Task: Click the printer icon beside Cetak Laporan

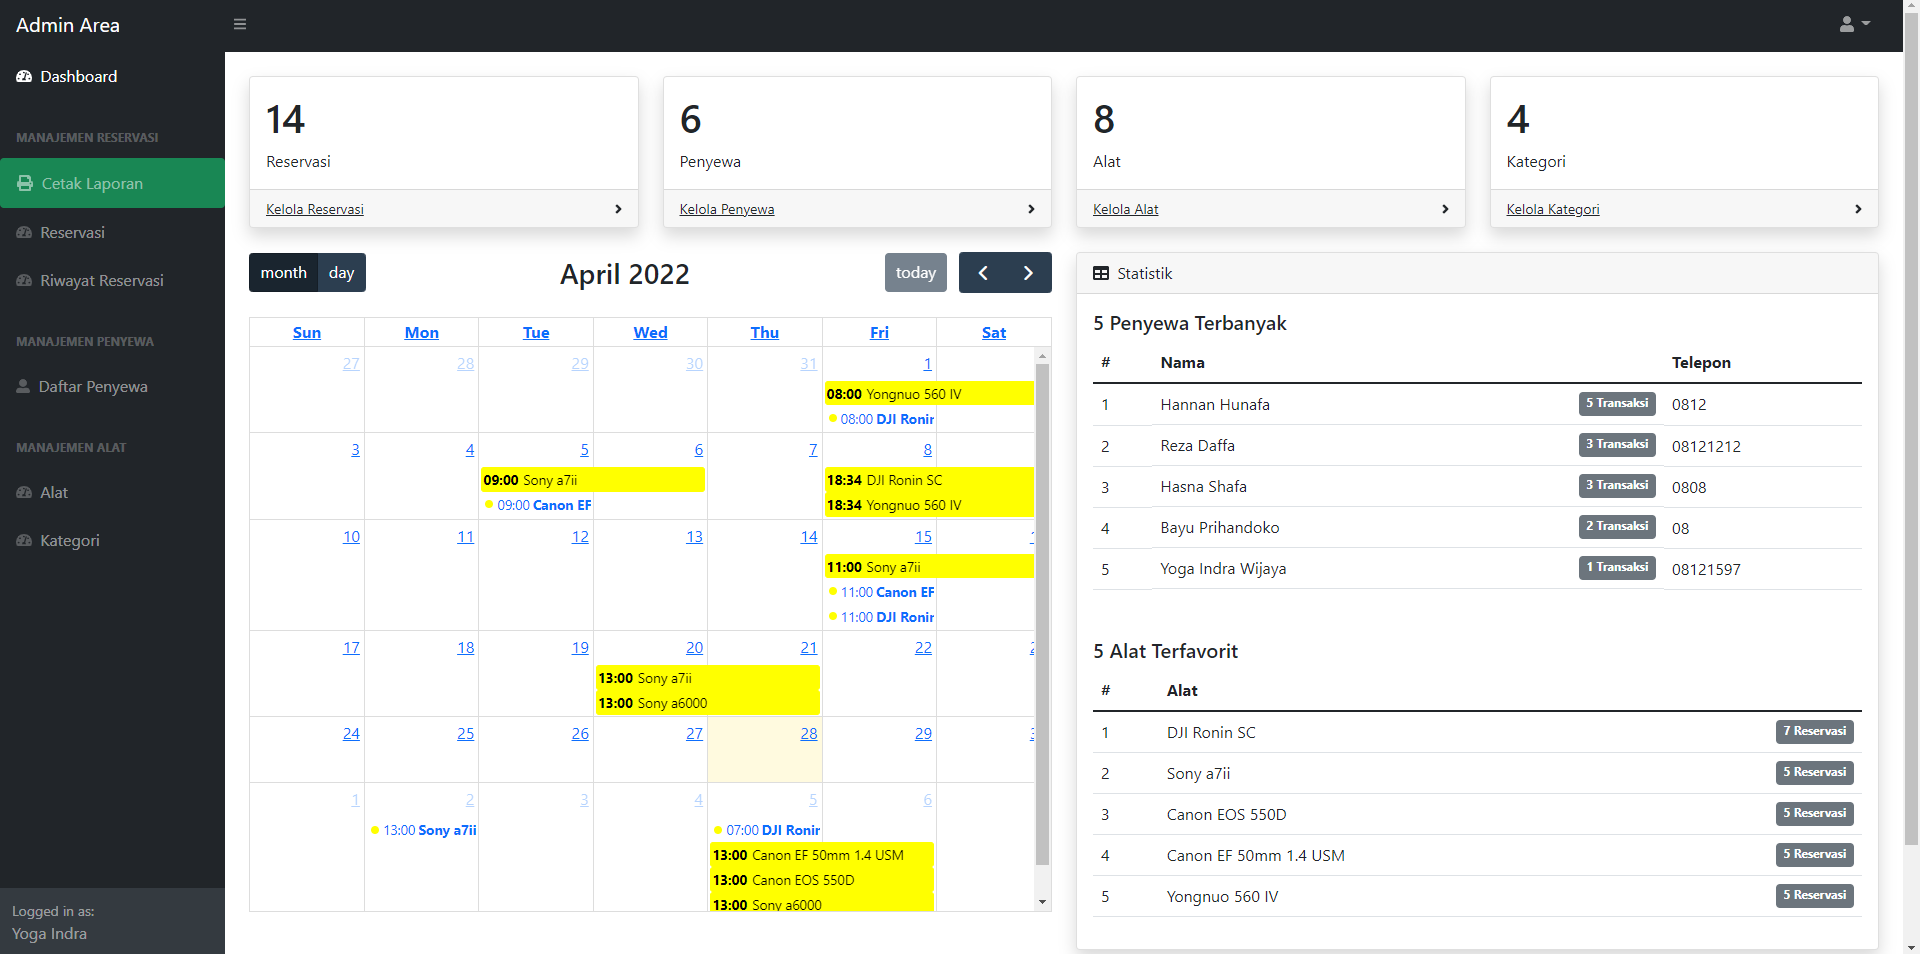Action: [25, 183]
